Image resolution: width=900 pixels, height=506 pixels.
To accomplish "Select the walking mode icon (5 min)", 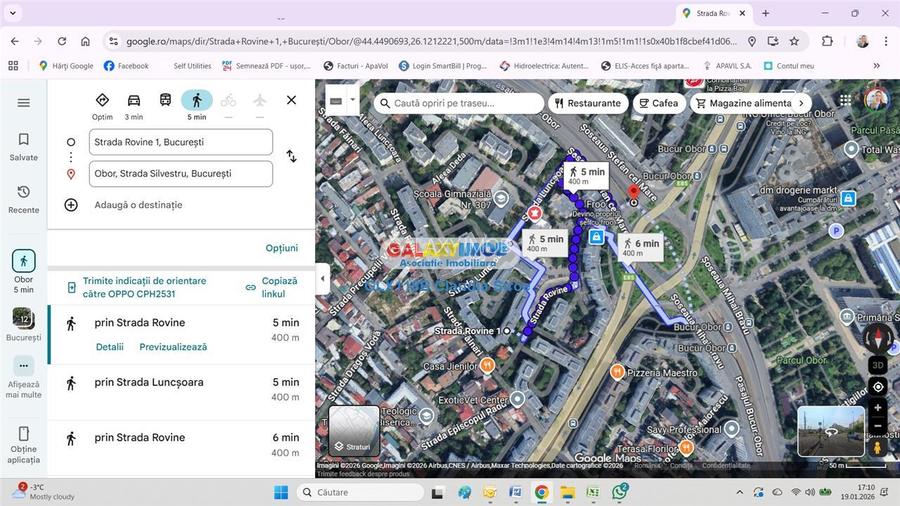I will click(197, 100).
